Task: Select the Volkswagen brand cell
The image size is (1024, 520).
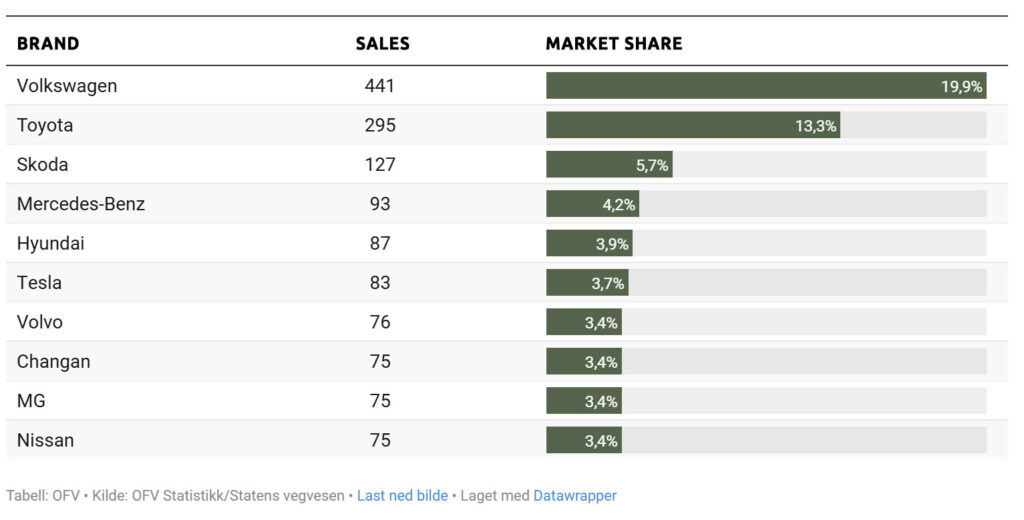Action: pyautogui.click(x=67, y=86)
